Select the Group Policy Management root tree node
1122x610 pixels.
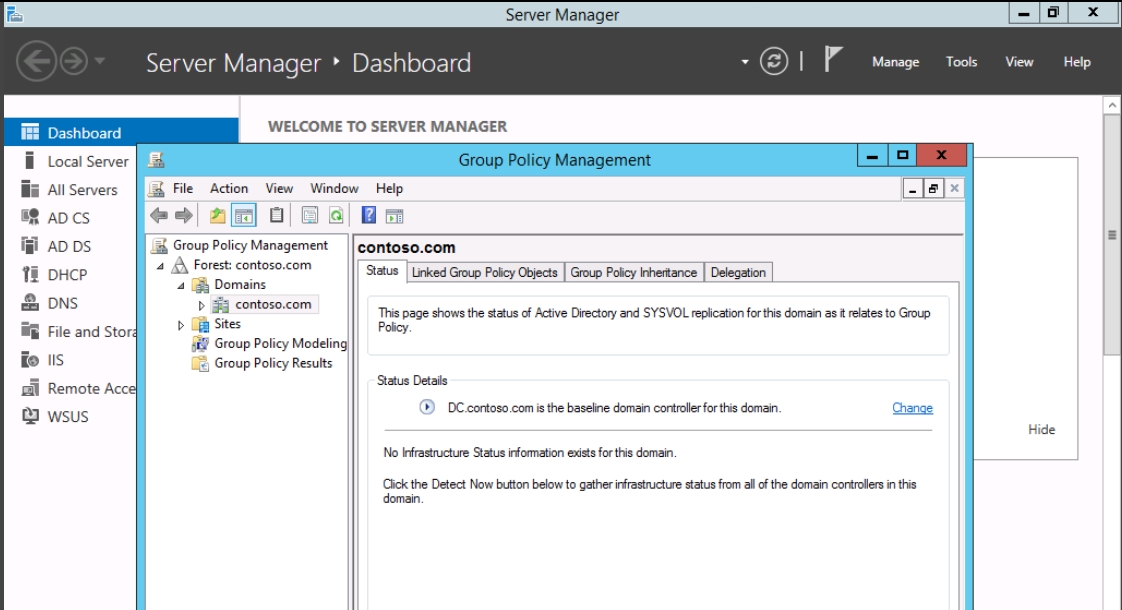click(250, 245)
